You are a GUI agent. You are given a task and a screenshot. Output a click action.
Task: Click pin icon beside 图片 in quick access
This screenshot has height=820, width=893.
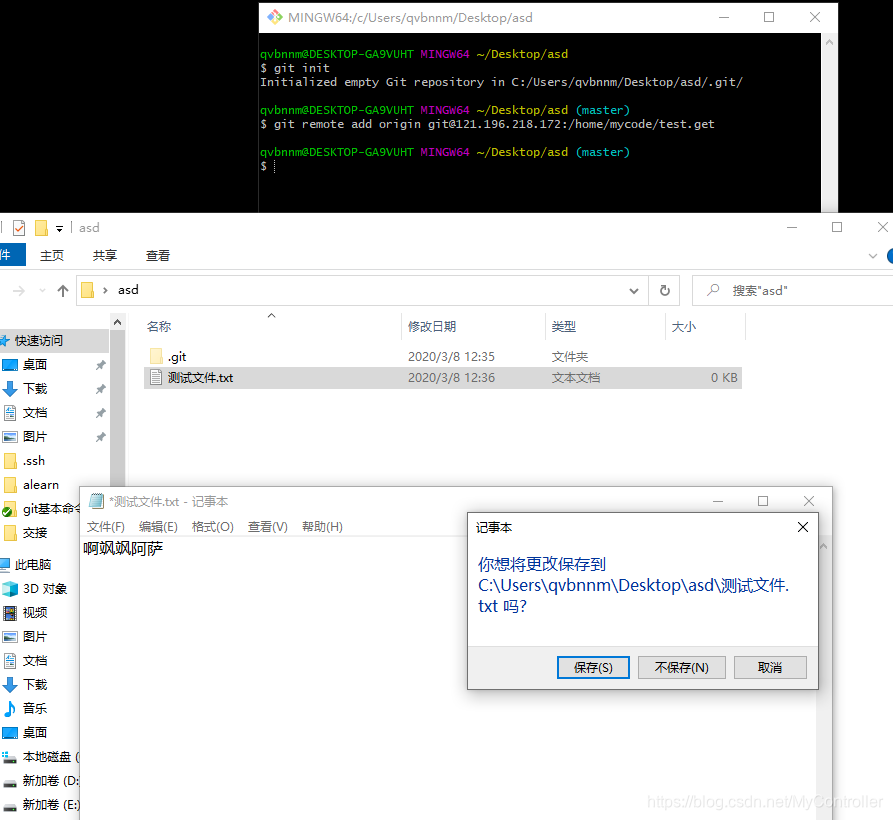click(100, 437)
